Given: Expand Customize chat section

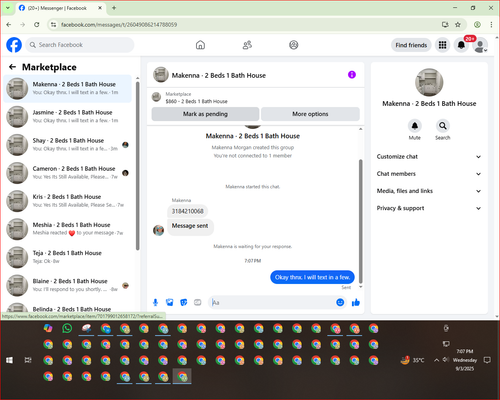Looking at the screenshot, I should pos(429,157).
